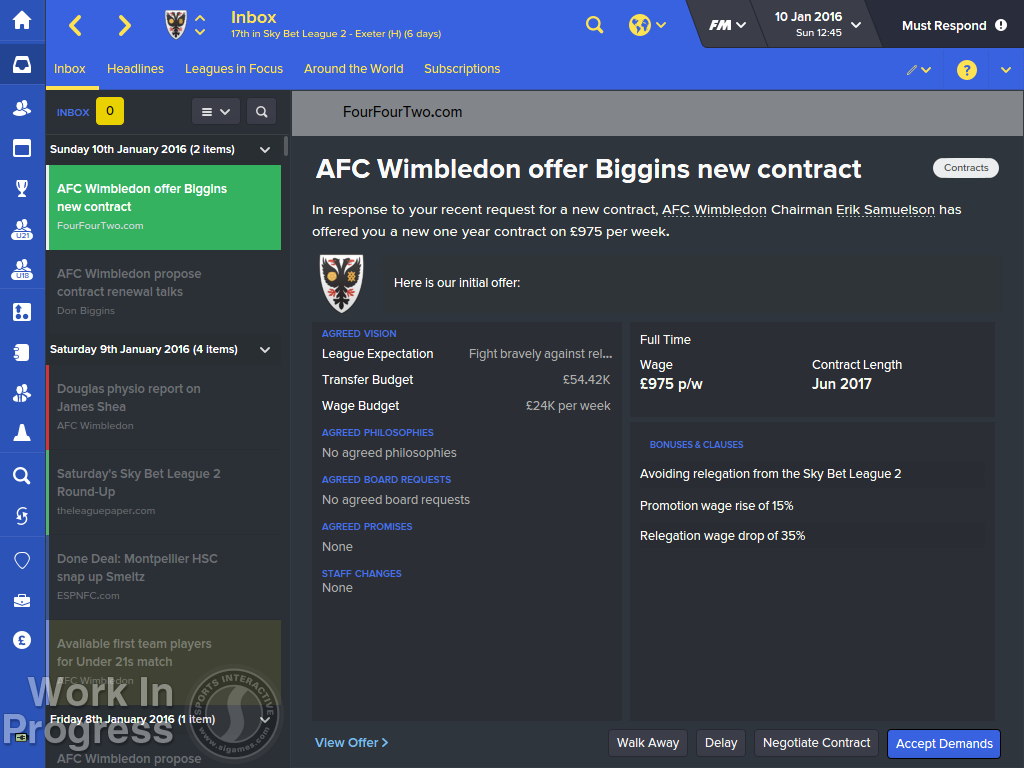Open the Under 21s squad icon
Screen dimensions: 1024x768
coord(22,229)
